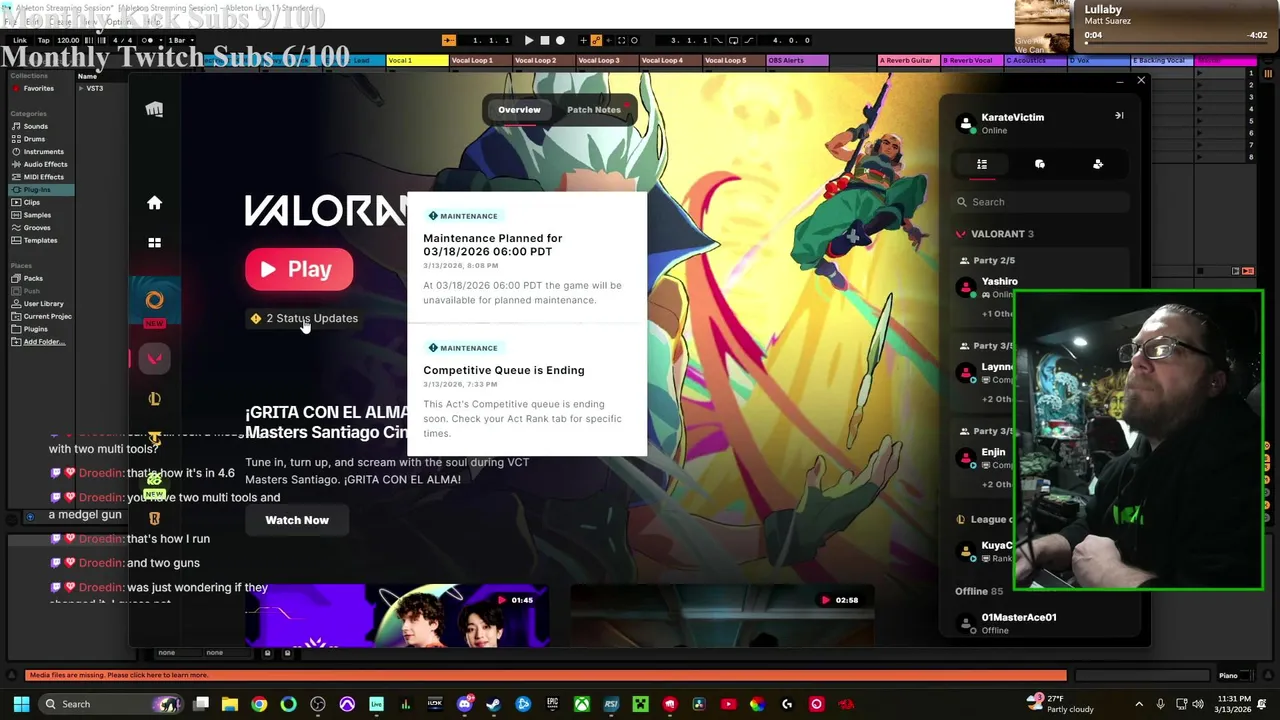Screen dimensions: 1280x720
Task: Open the Xbox app from the taskbar
Action: tap(581, 704)
